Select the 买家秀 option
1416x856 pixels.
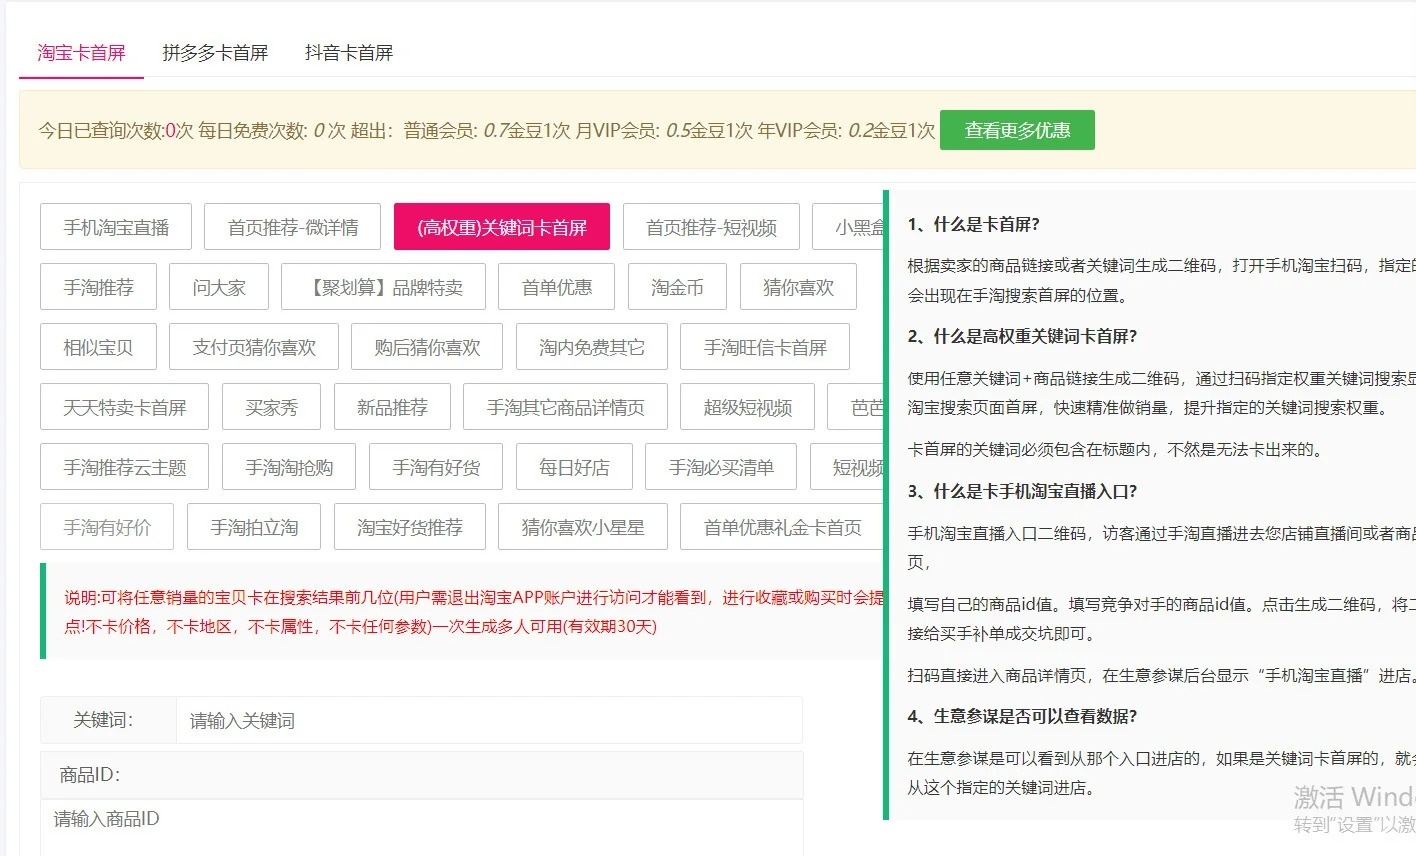(x=272, y=407)
